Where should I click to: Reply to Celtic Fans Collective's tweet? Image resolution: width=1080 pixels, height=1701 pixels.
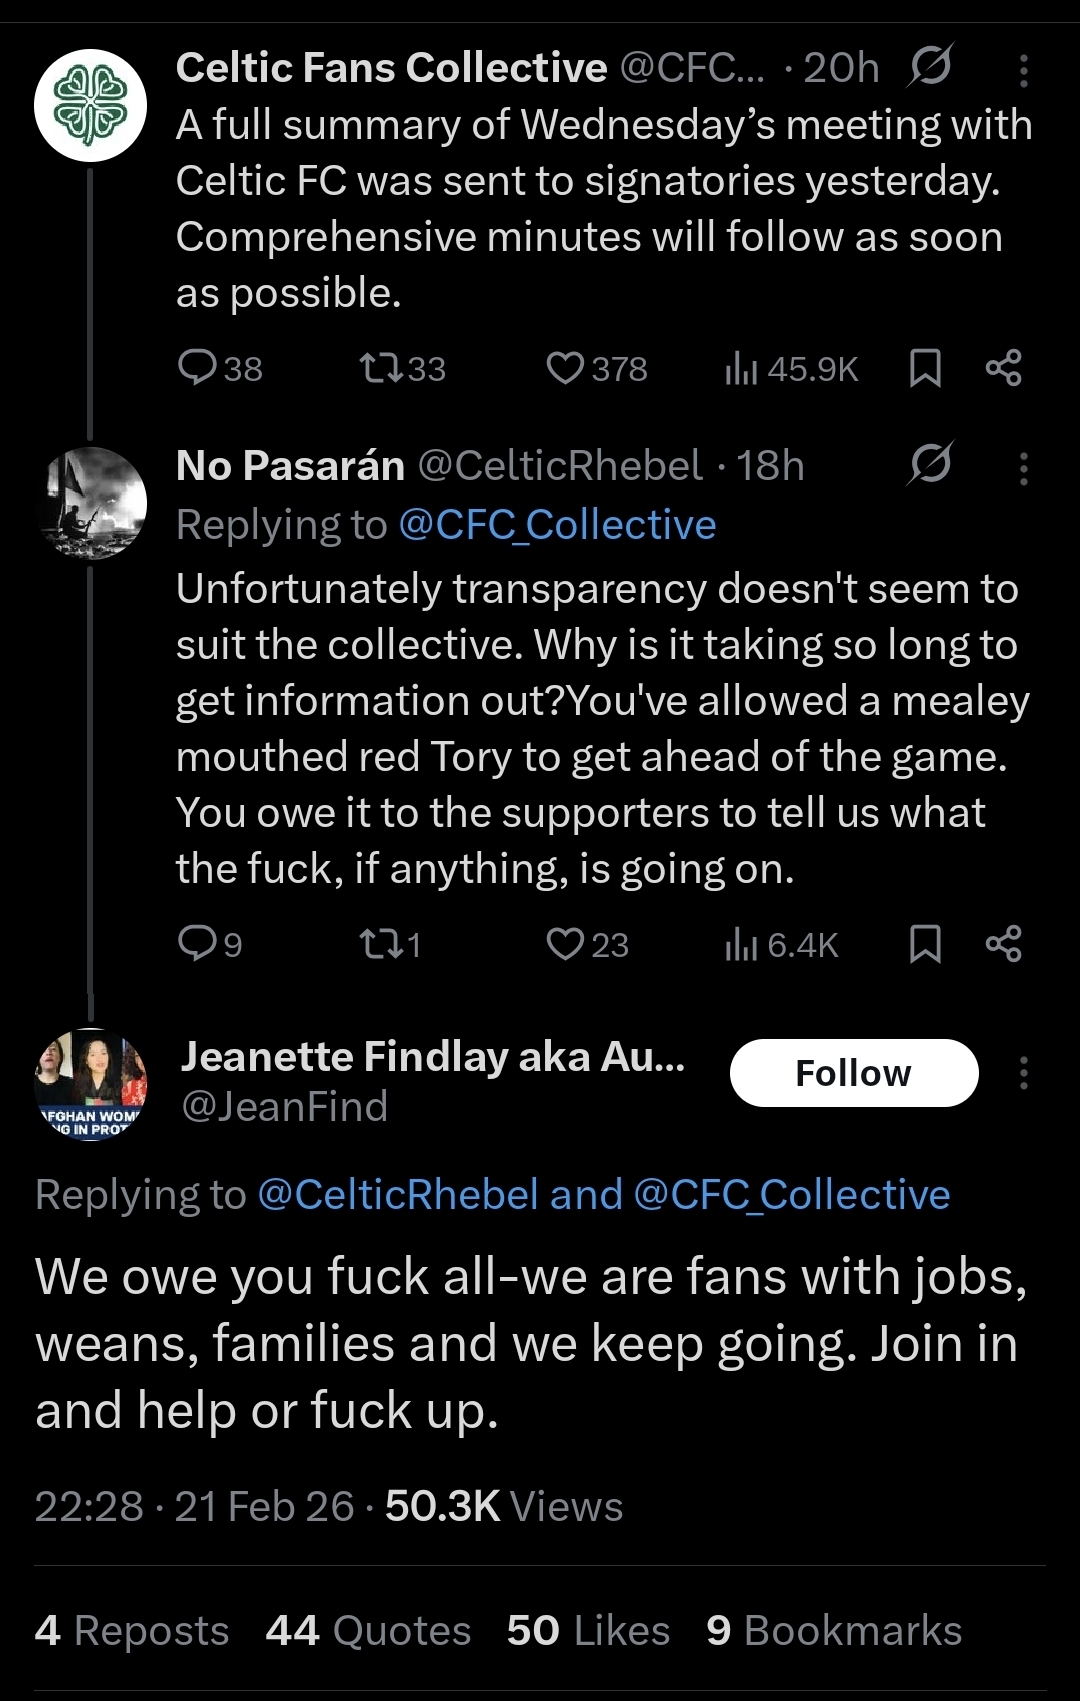pos(198,368)
